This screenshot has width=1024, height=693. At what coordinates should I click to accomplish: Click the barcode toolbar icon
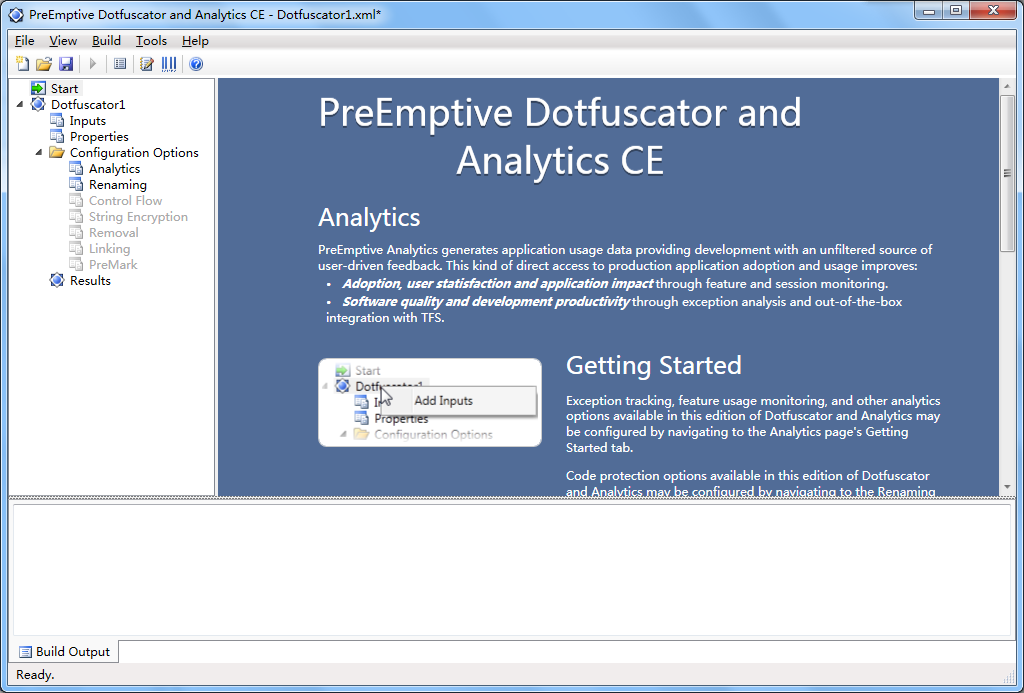pyautogui.click(x=168, y=63)
